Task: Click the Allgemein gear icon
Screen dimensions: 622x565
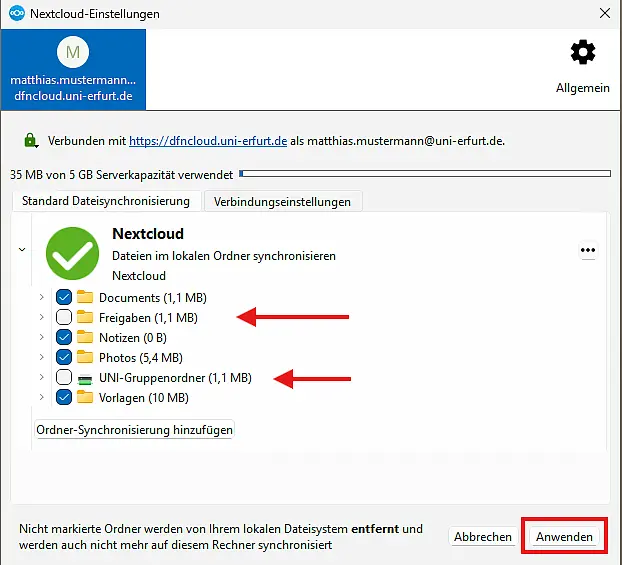Action: click(x=582, y=54)
